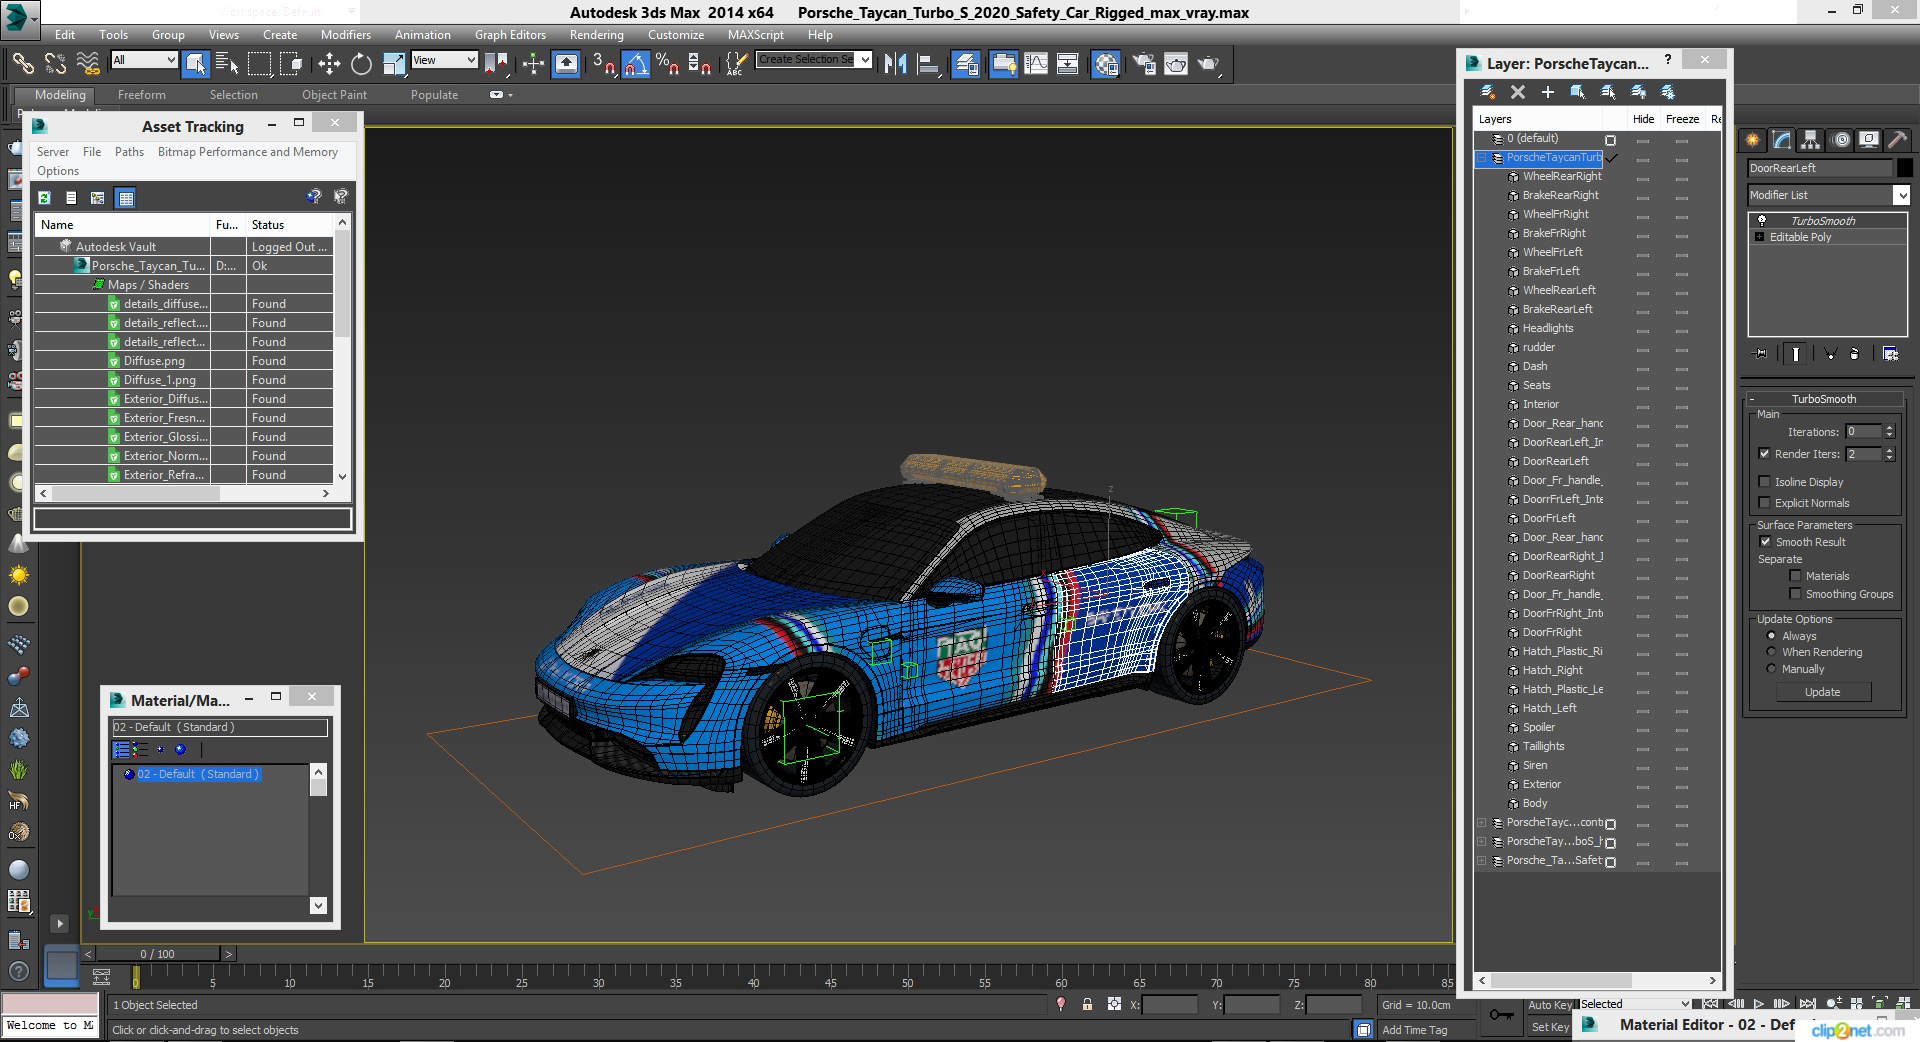Click the Iterations value field
The width and height of the screenshot is (1920, 1042).
(1864, 432)
